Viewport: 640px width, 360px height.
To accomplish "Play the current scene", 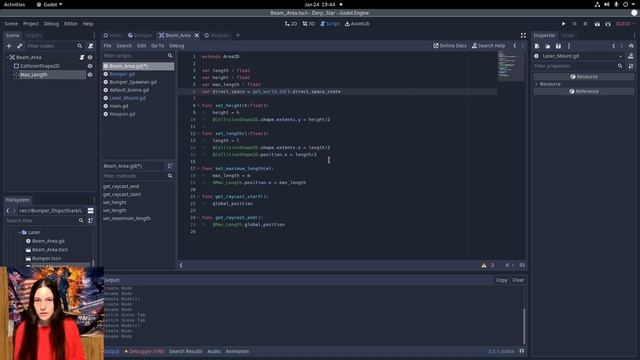I will click(597, 24).
